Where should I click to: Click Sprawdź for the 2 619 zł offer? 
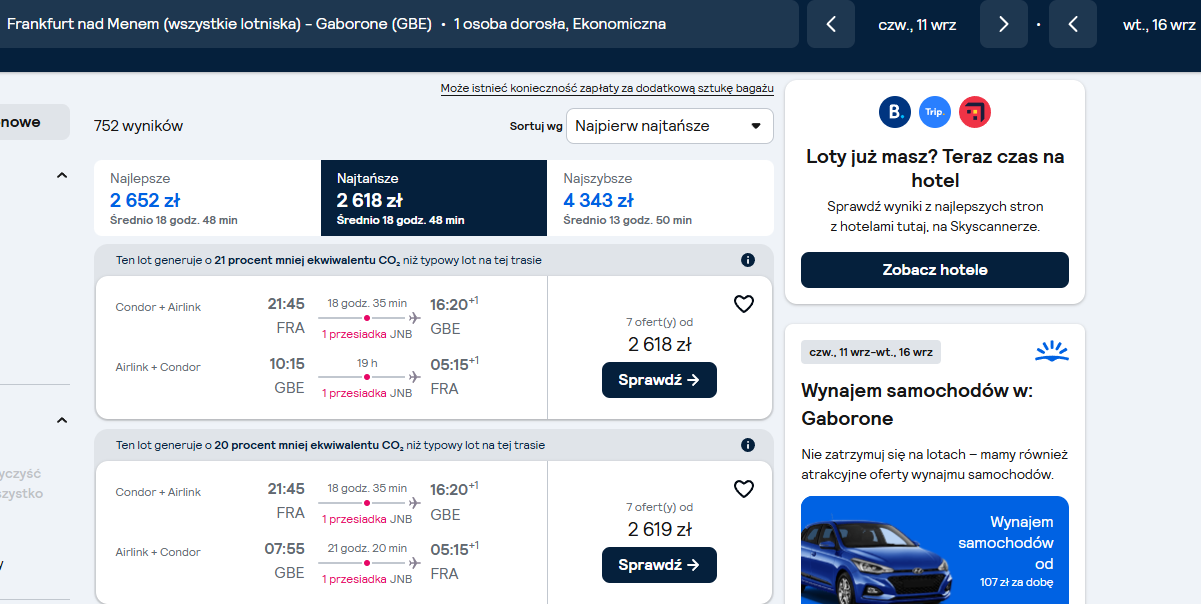click(659, 565)
